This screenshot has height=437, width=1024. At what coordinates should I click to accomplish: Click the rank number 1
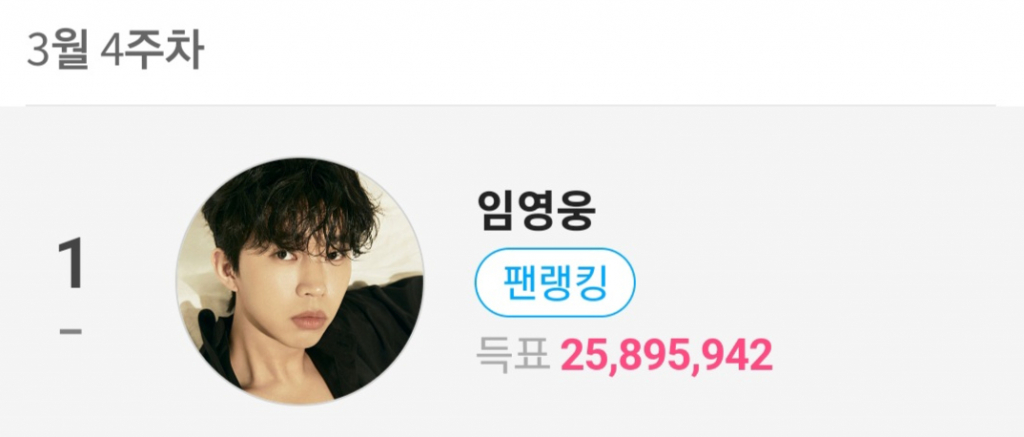click(x=71, y=264)
